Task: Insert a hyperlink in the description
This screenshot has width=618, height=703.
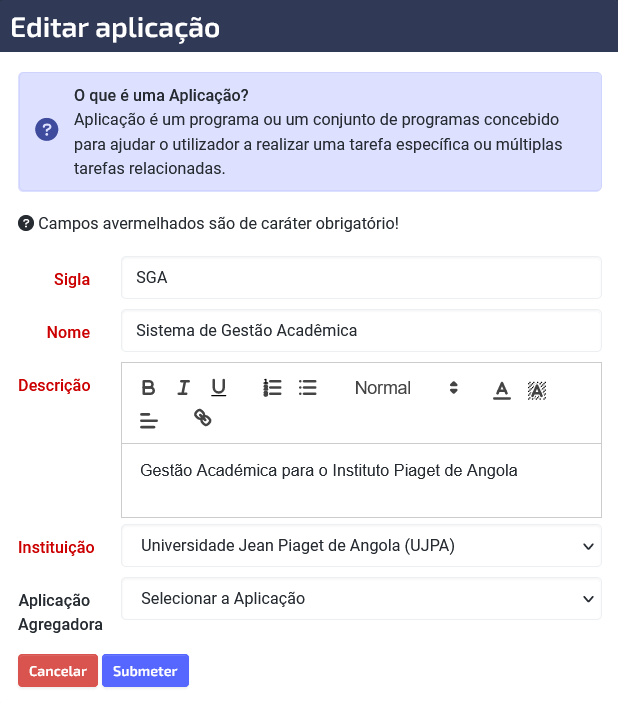Action: pos(203,418)
